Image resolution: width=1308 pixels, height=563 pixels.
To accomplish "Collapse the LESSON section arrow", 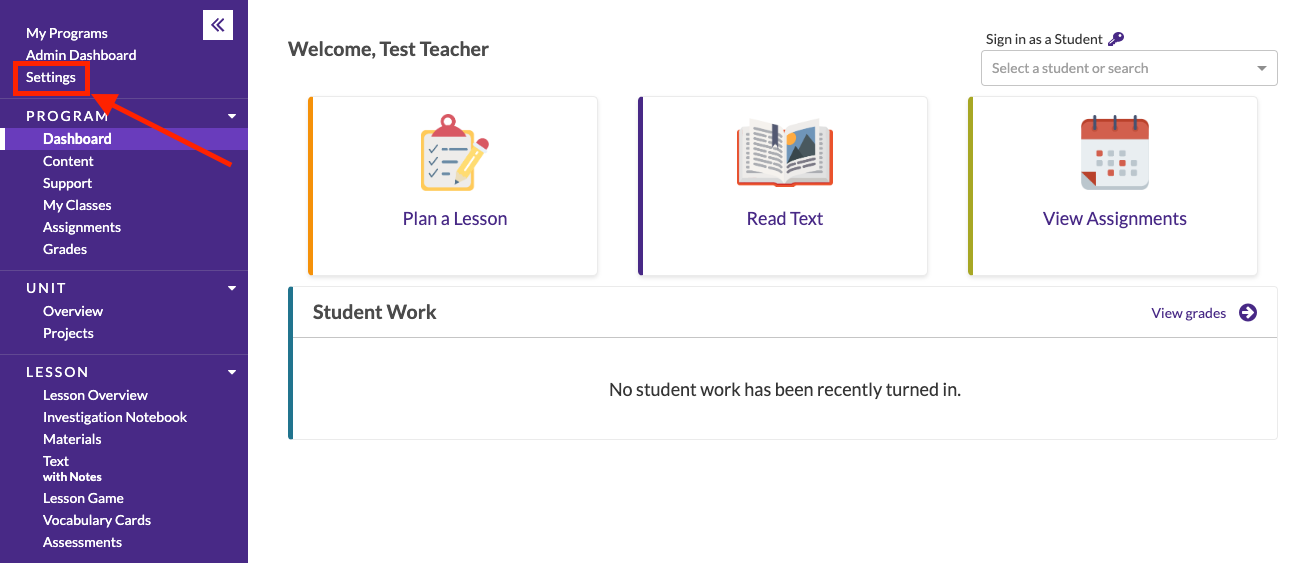I will (232, 372).
